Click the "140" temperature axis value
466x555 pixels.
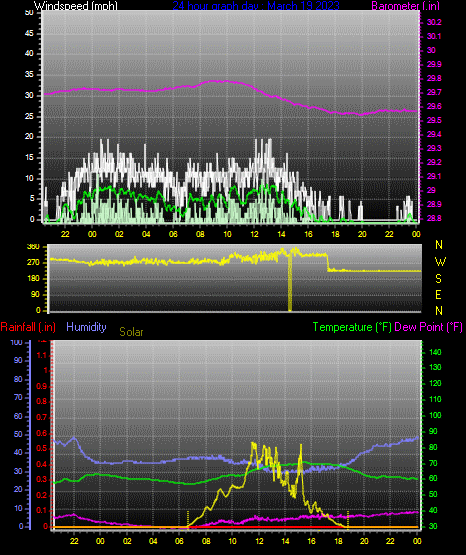pyautogui.click(x=435, y=352)
